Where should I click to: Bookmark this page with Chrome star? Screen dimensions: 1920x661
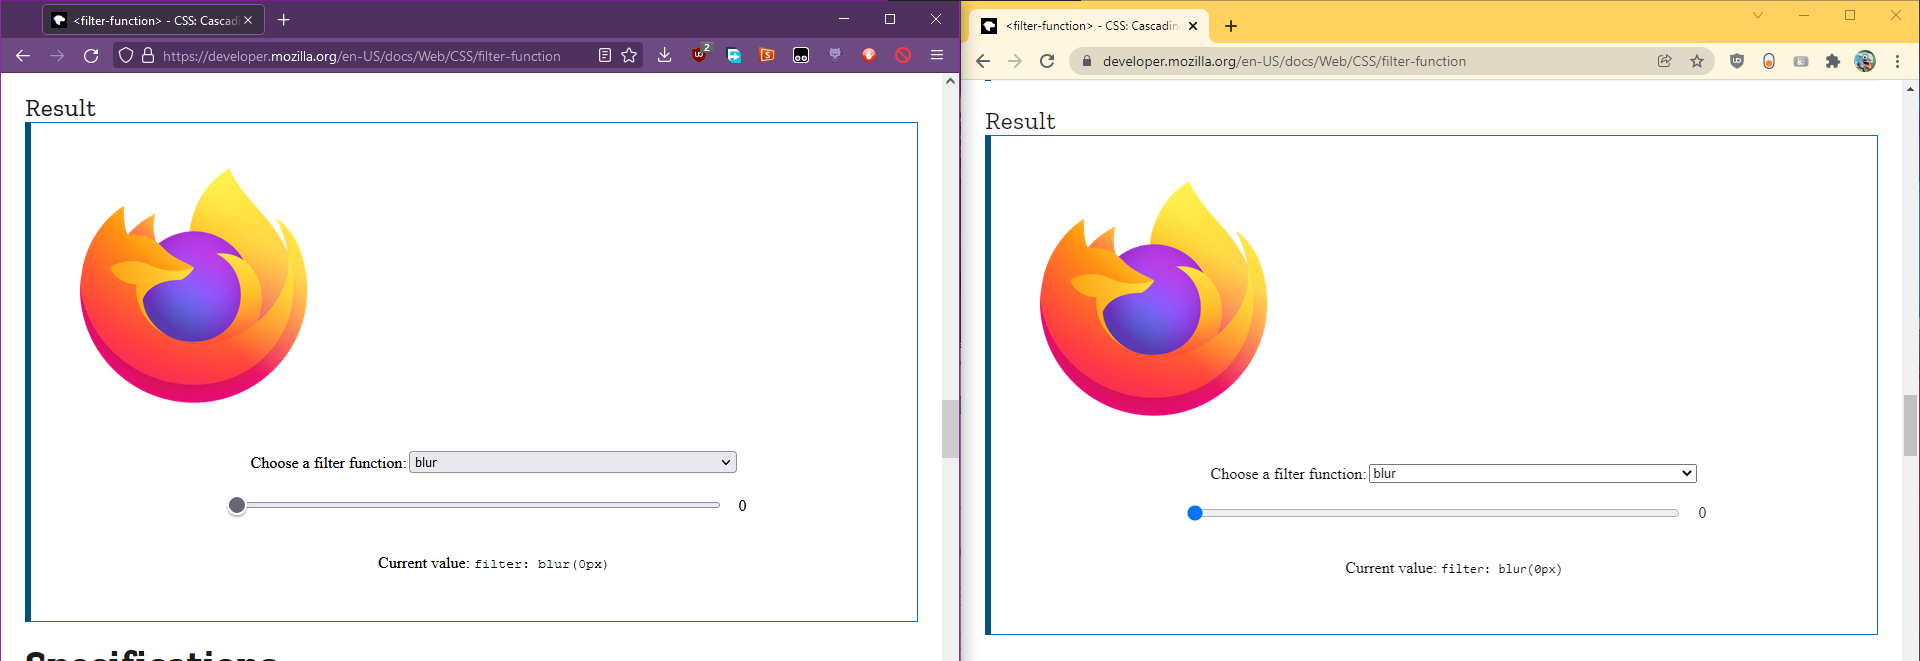click(x=1697, y=61)
